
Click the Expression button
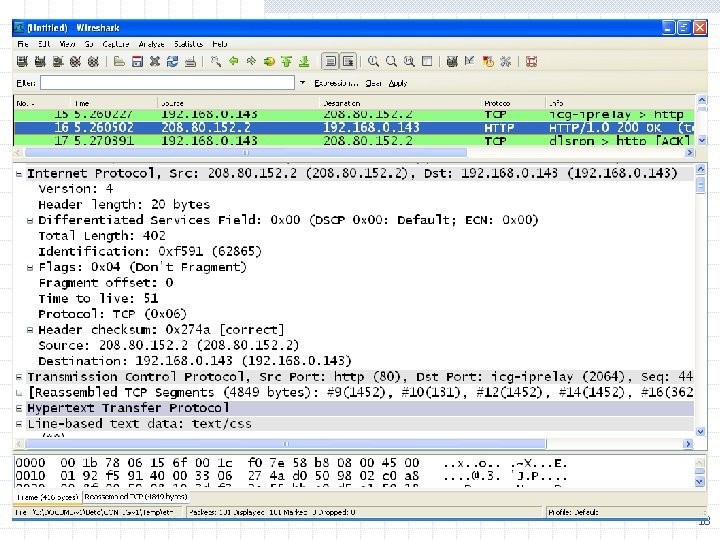(336, 83)
